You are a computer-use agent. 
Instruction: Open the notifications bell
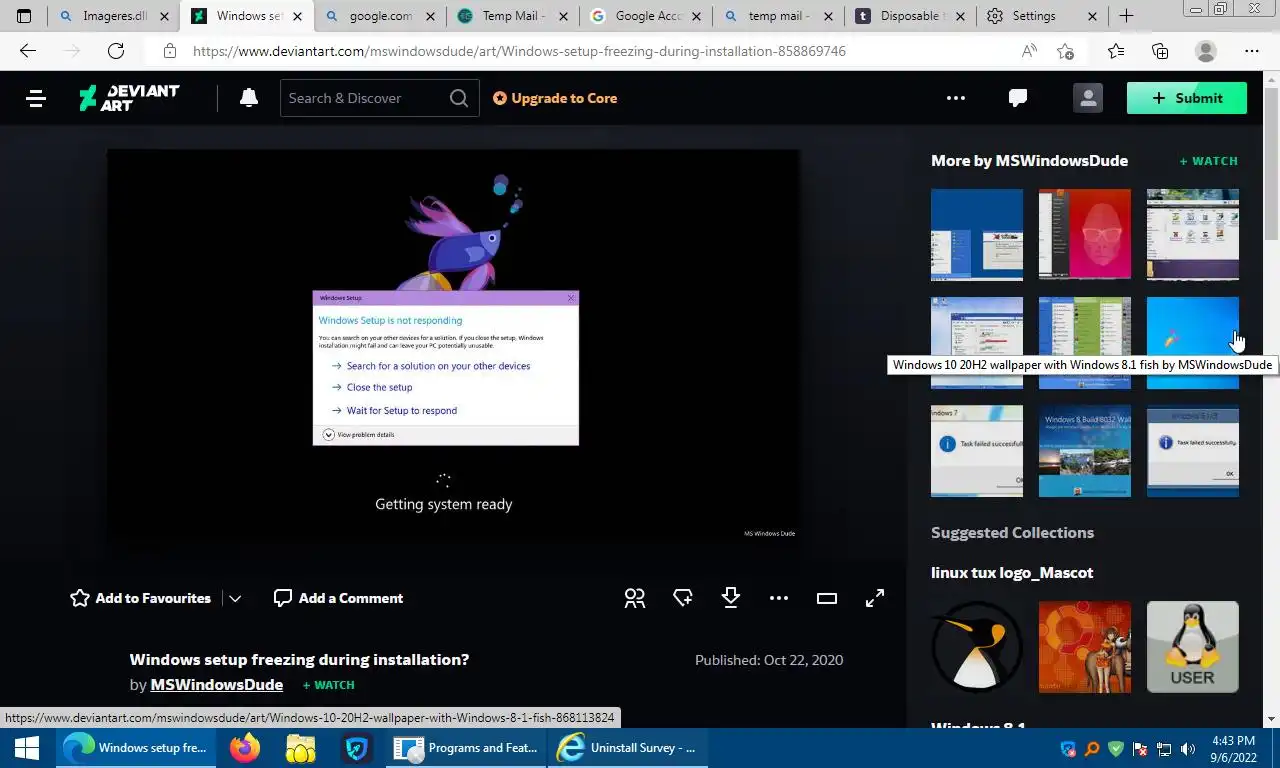pyautogui.click(x=249, y=97)
